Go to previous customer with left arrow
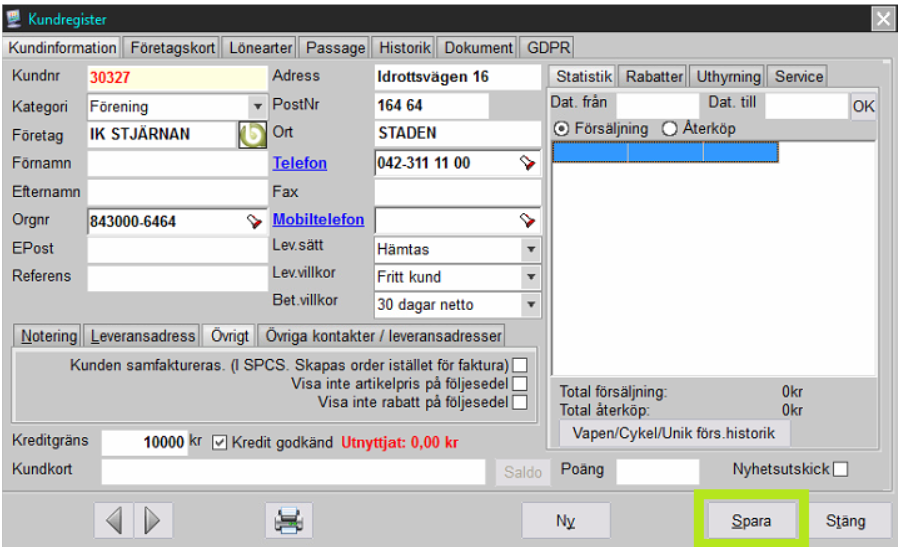The height and width of the screenshot is (551, 902). coord(113,520)
